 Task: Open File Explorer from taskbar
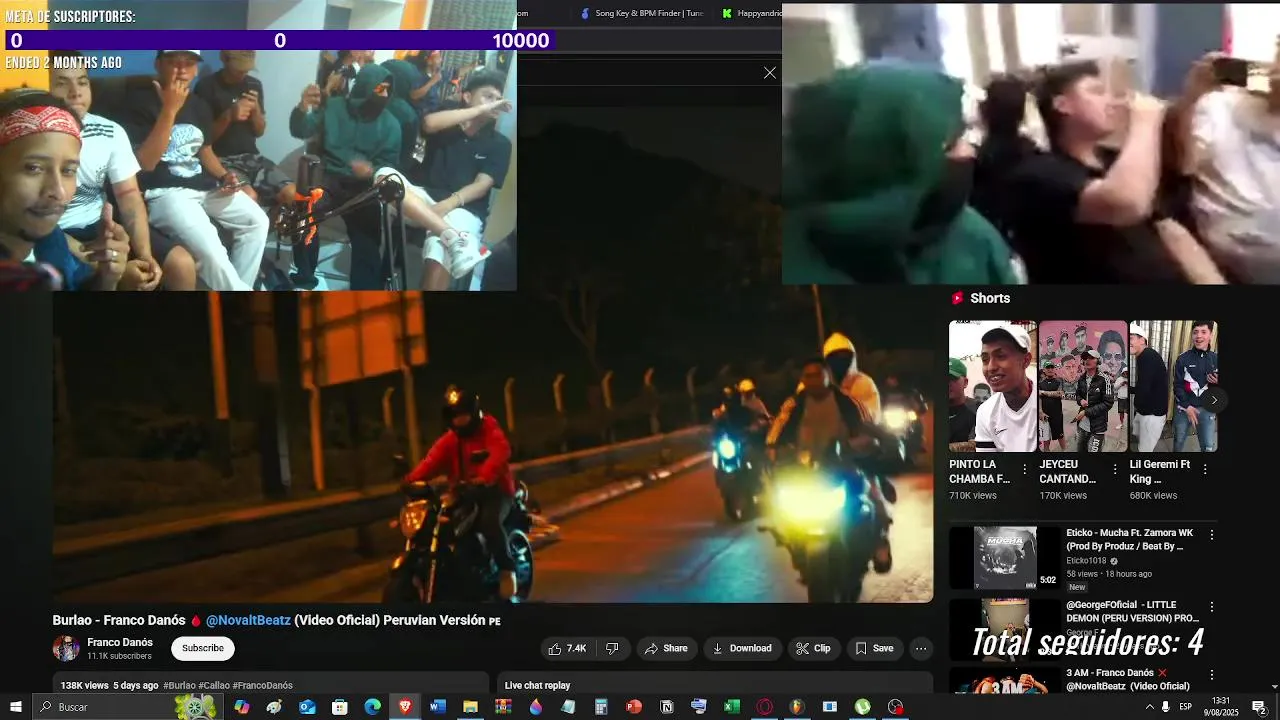tap(470, 707)
